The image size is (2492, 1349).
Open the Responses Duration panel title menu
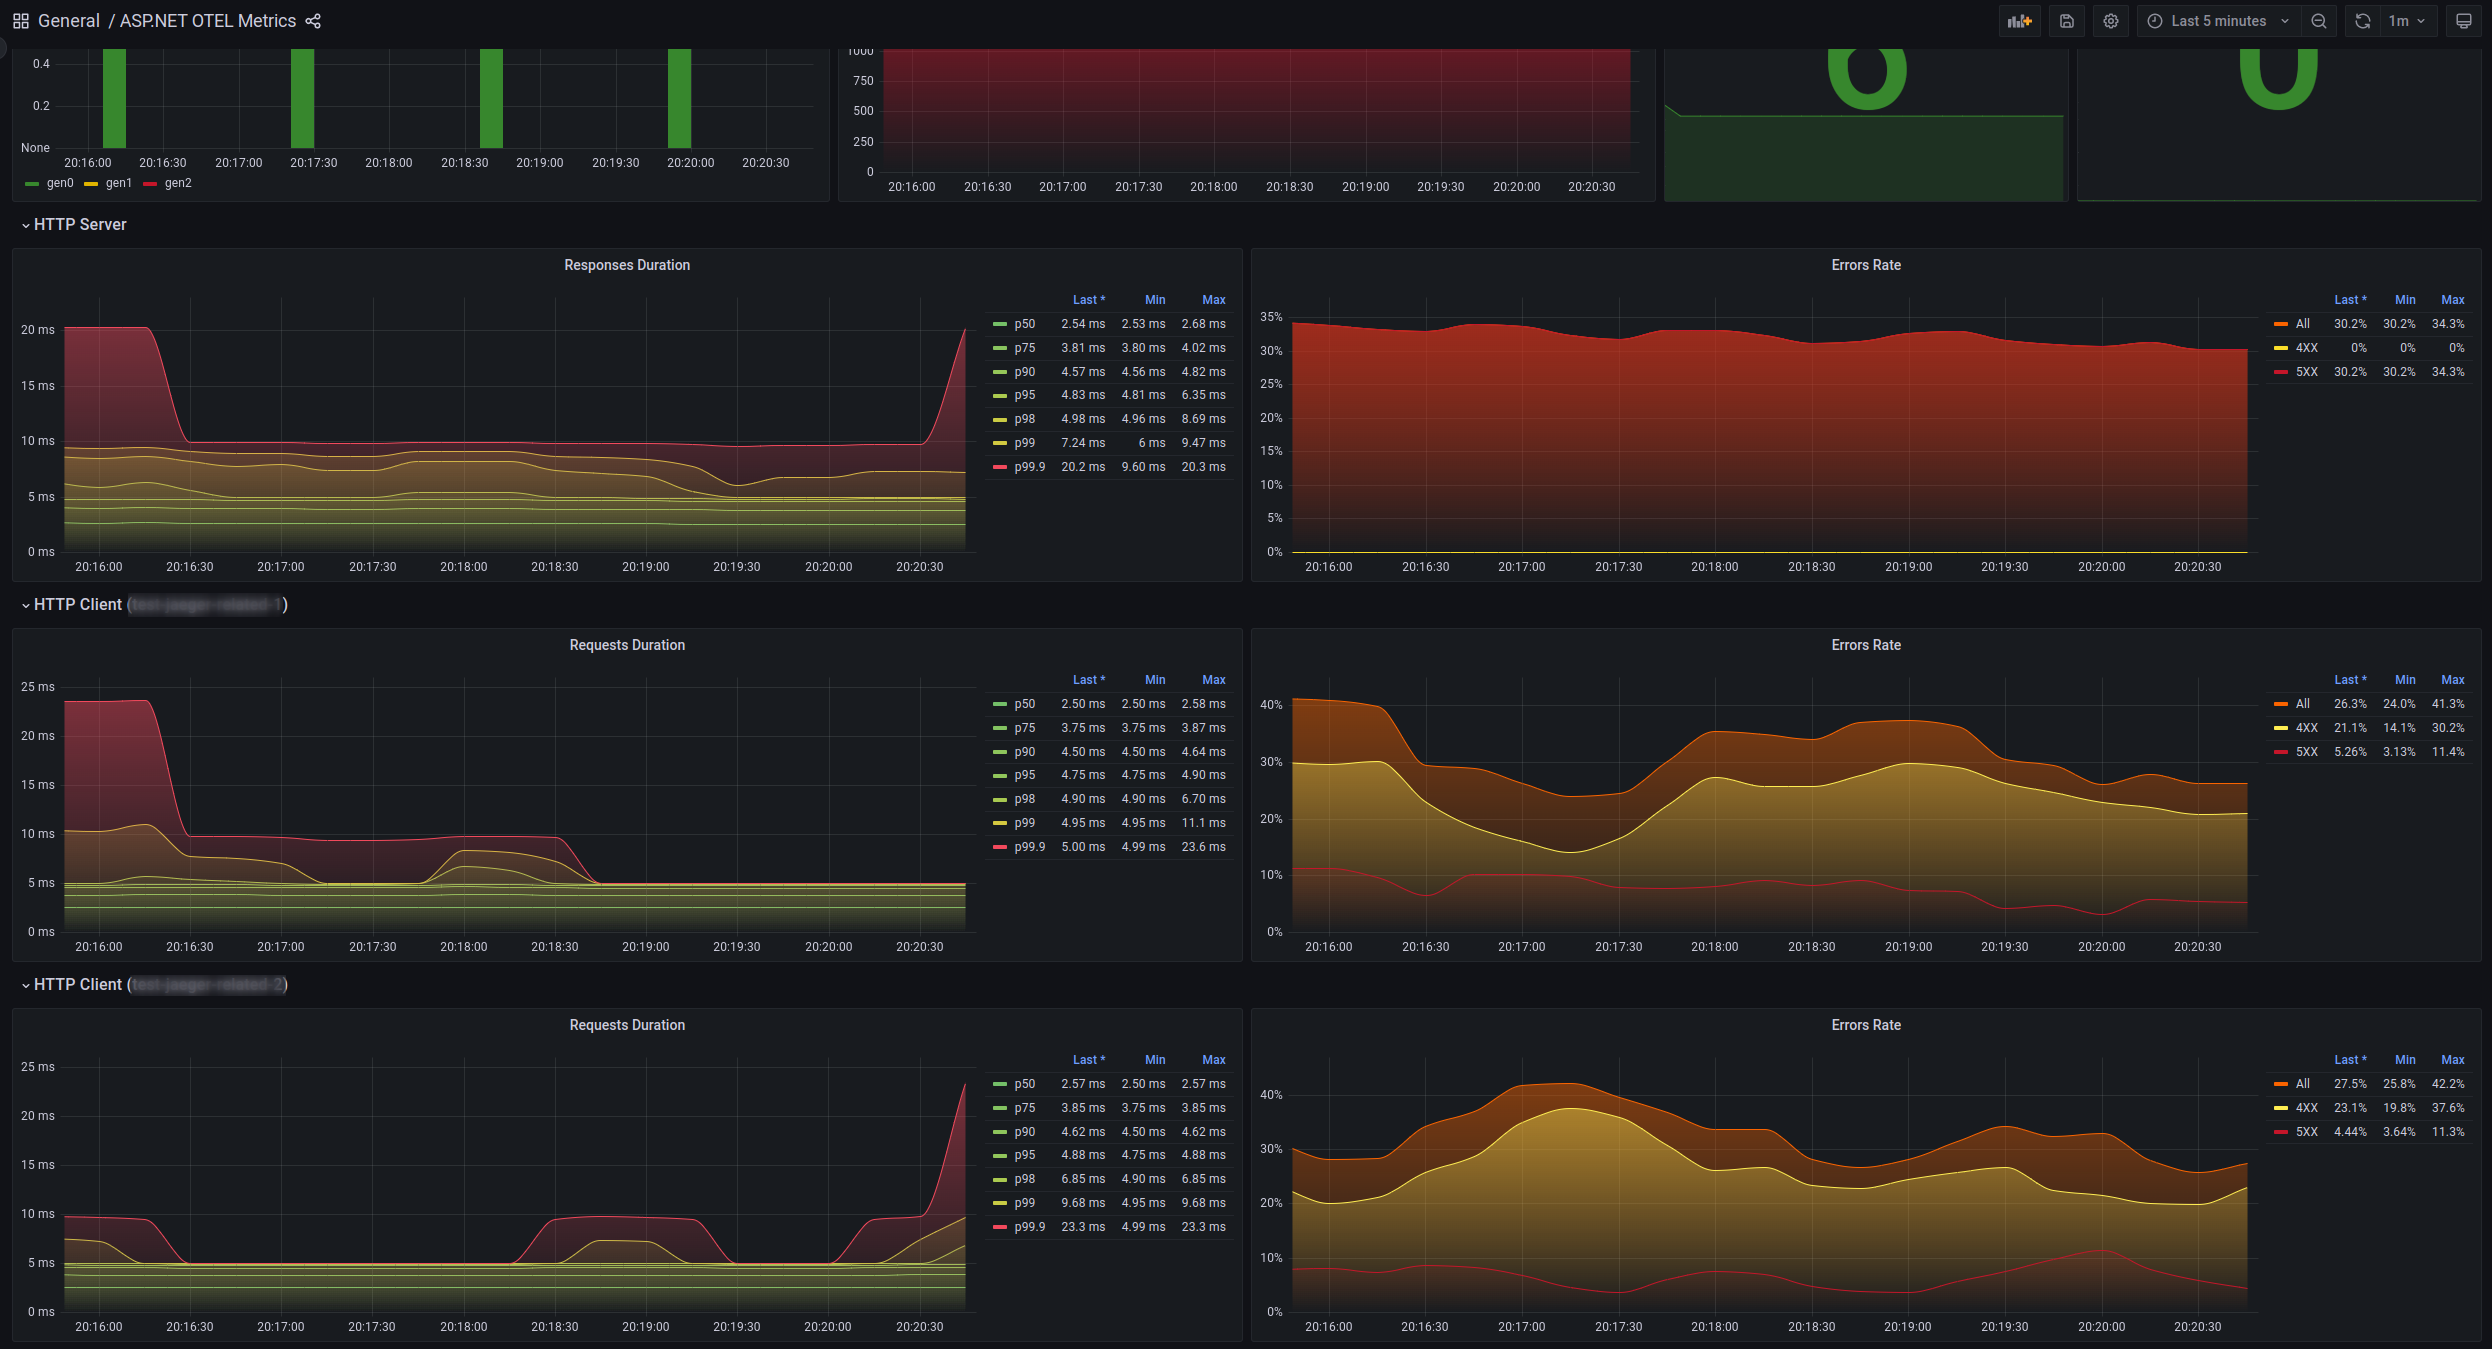click(626, 265)
